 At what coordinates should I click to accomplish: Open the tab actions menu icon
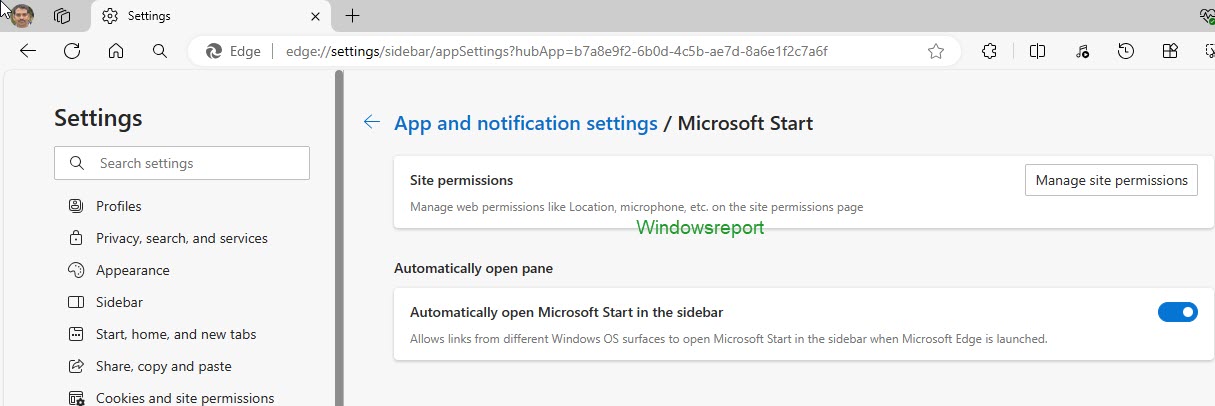point(62,16)
